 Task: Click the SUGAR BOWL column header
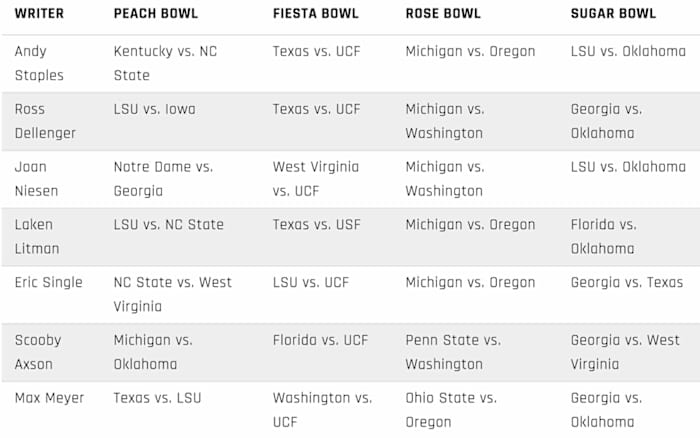click(x=613, y=14)
